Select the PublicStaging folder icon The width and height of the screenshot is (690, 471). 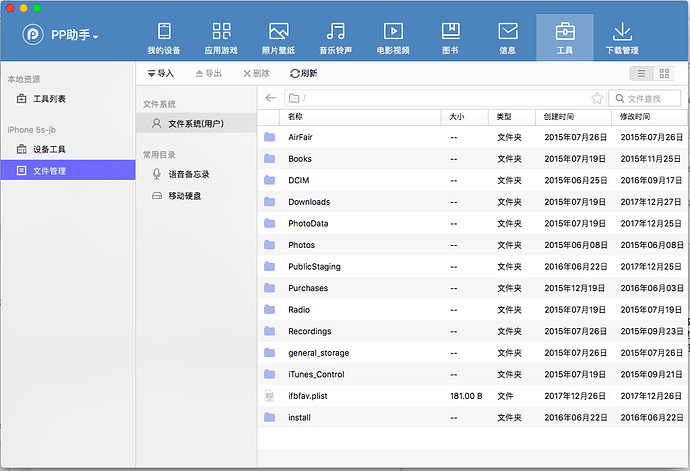click(270, 266)
